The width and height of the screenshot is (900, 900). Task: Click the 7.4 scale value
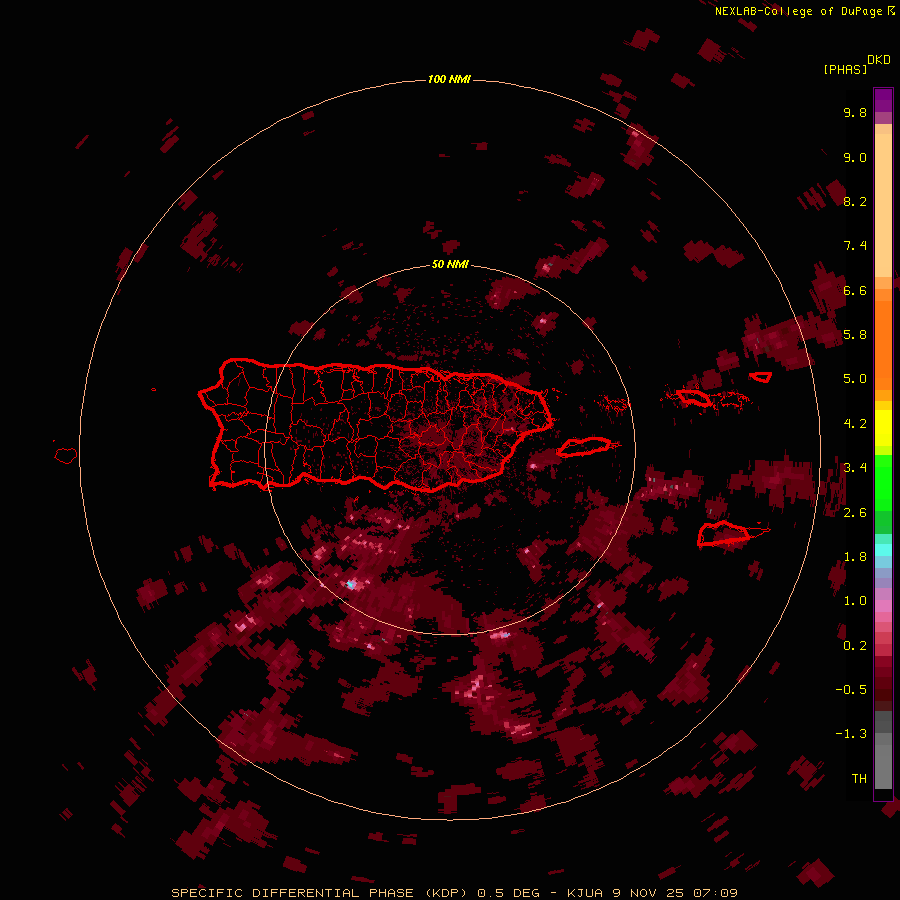[x=855, y=246]
